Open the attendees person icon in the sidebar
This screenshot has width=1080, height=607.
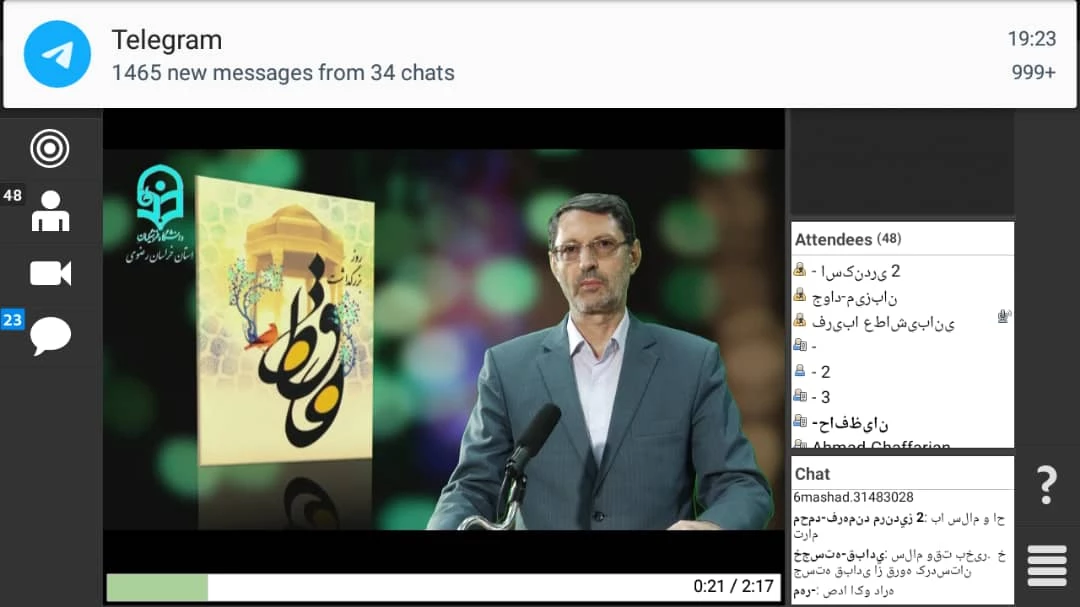click(x=50, y=211)
